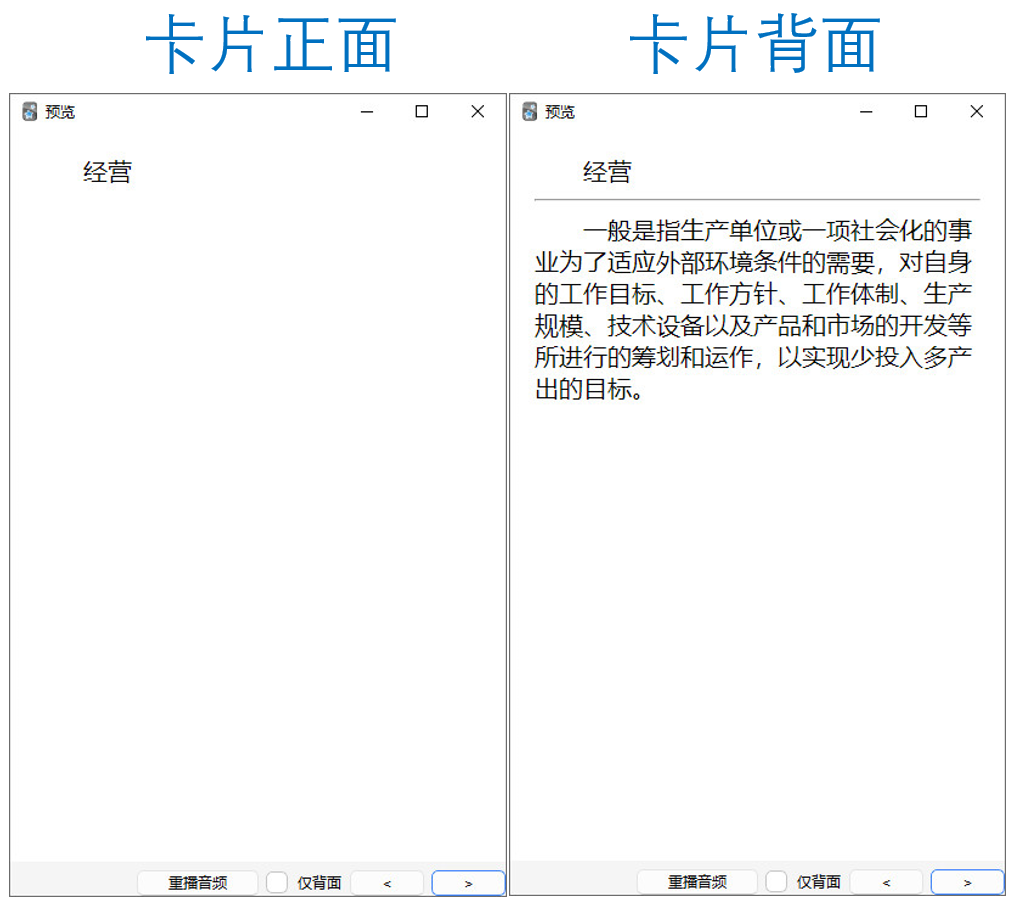Click the definition paragraph starting with 一般是指生产单位
Image resolution: width=1014 pixels, height=908 pixels.
pyautogui.click(x=754, y=310)
